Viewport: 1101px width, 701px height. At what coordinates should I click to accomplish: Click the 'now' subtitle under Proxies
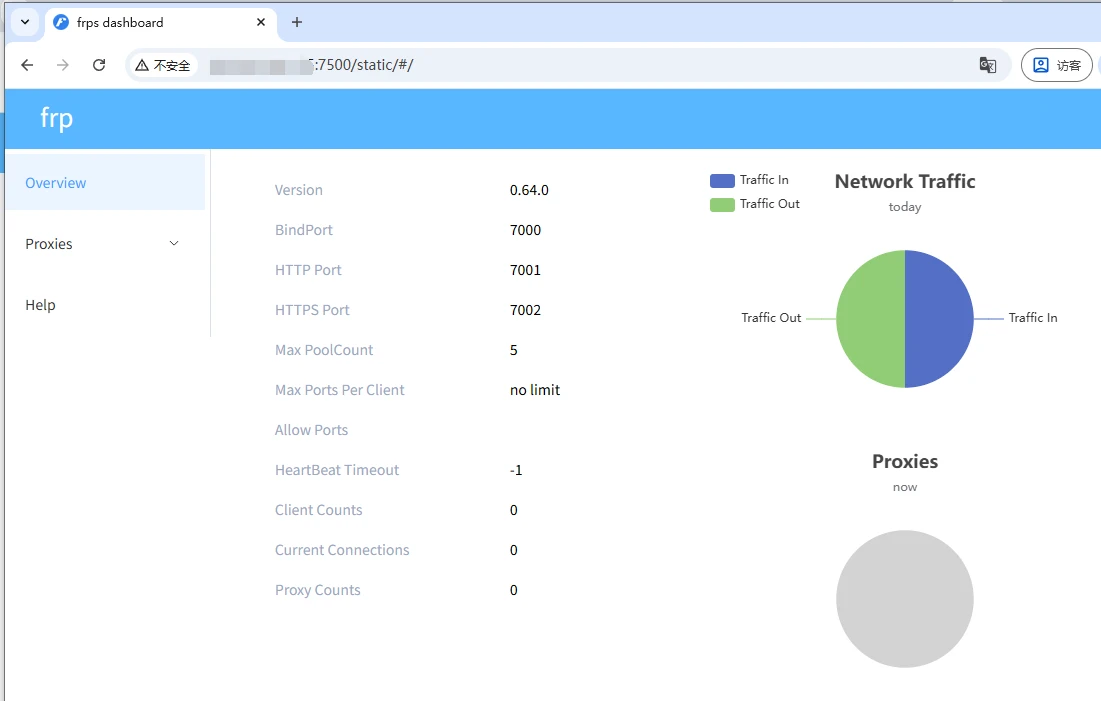pos(904,487)
